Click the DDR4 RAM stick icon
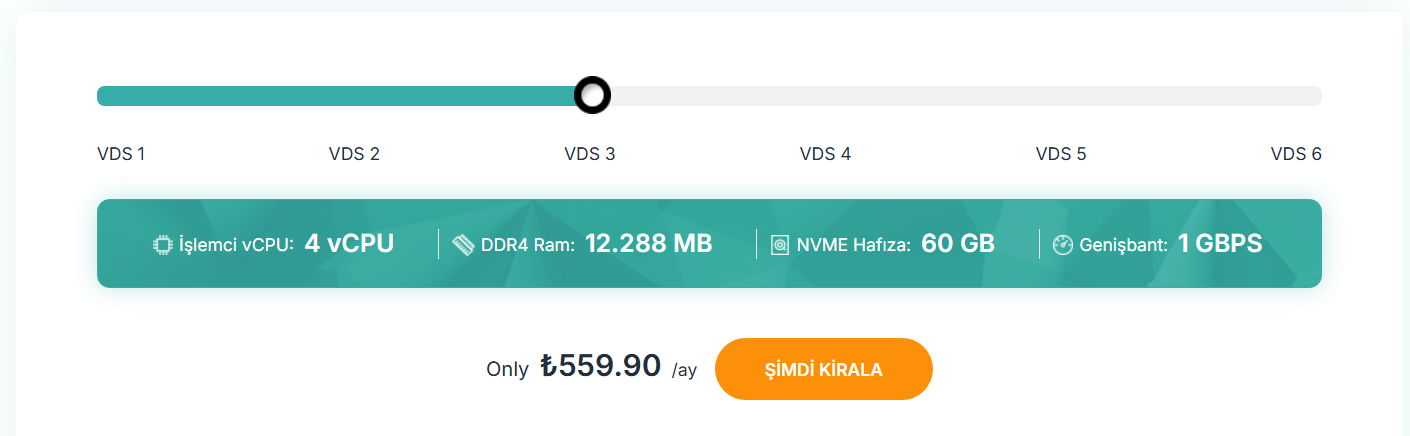 pyautogui.click(x=463, y=244)
